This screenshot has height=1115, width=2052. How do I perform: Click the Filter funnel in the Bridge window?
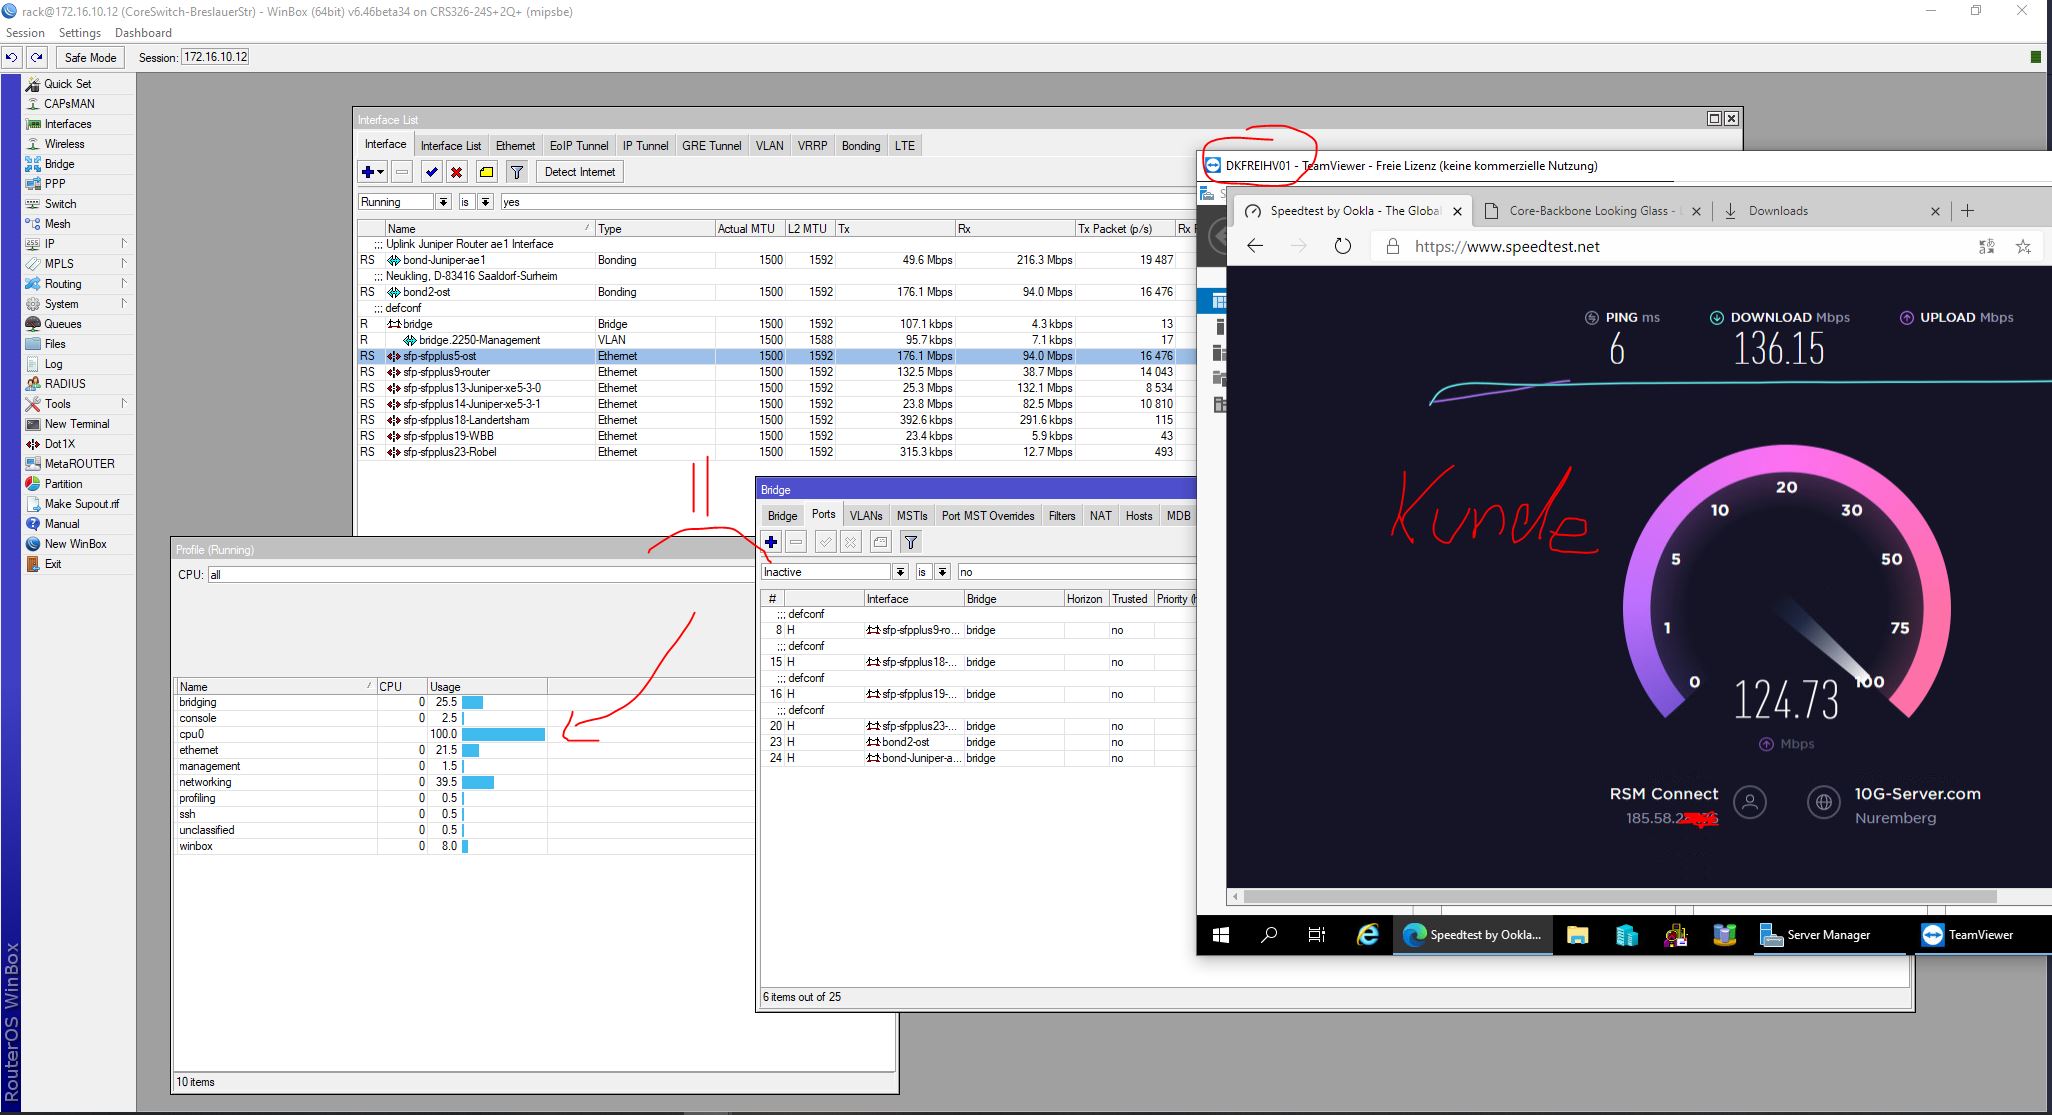pyautogui.click(x=911, y=542)
